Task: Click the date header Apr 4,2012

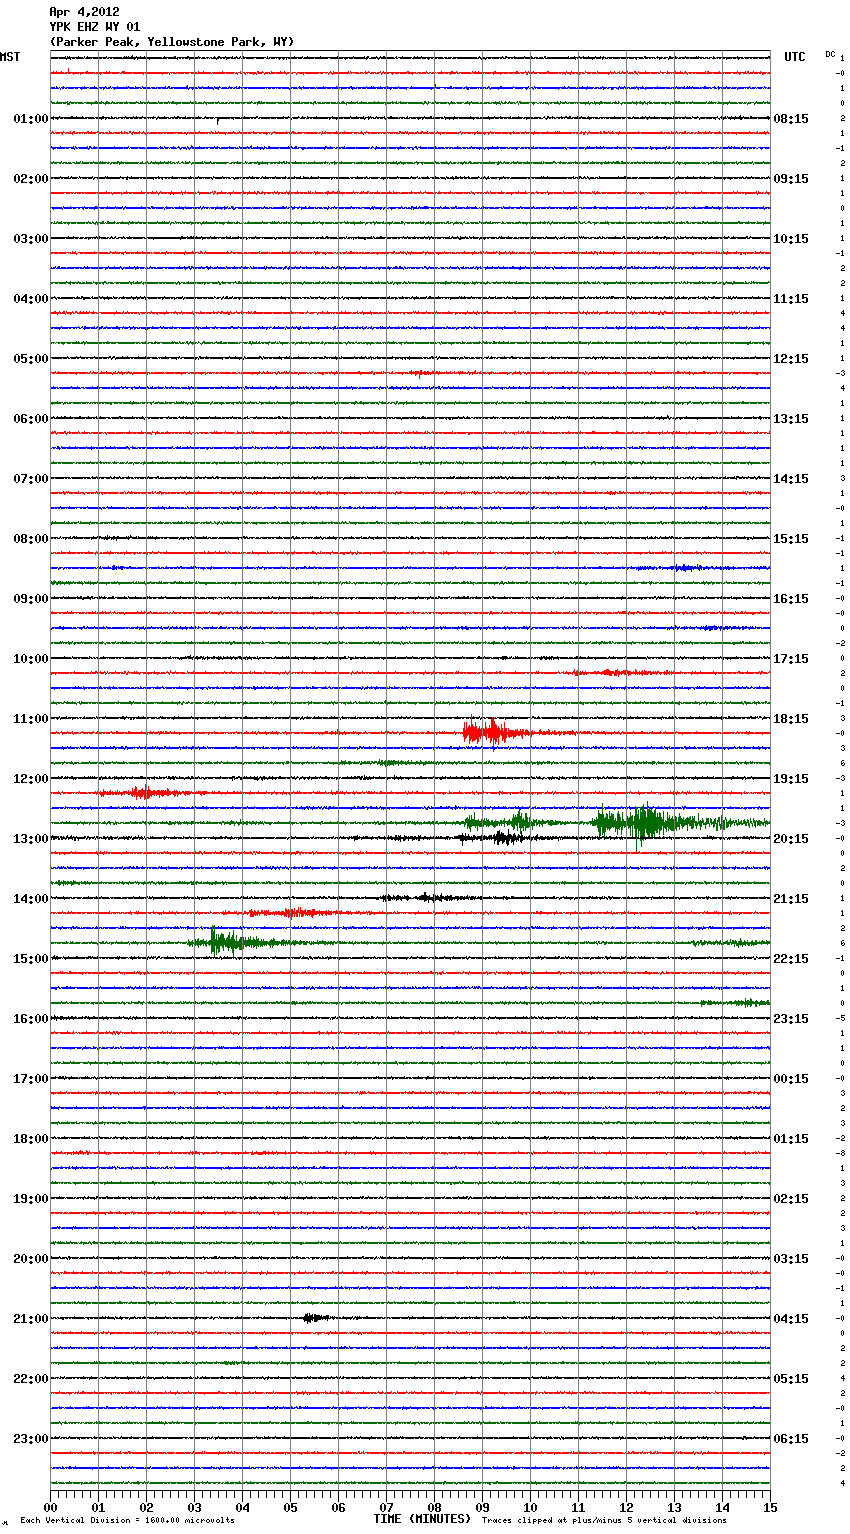Action: 84,12
